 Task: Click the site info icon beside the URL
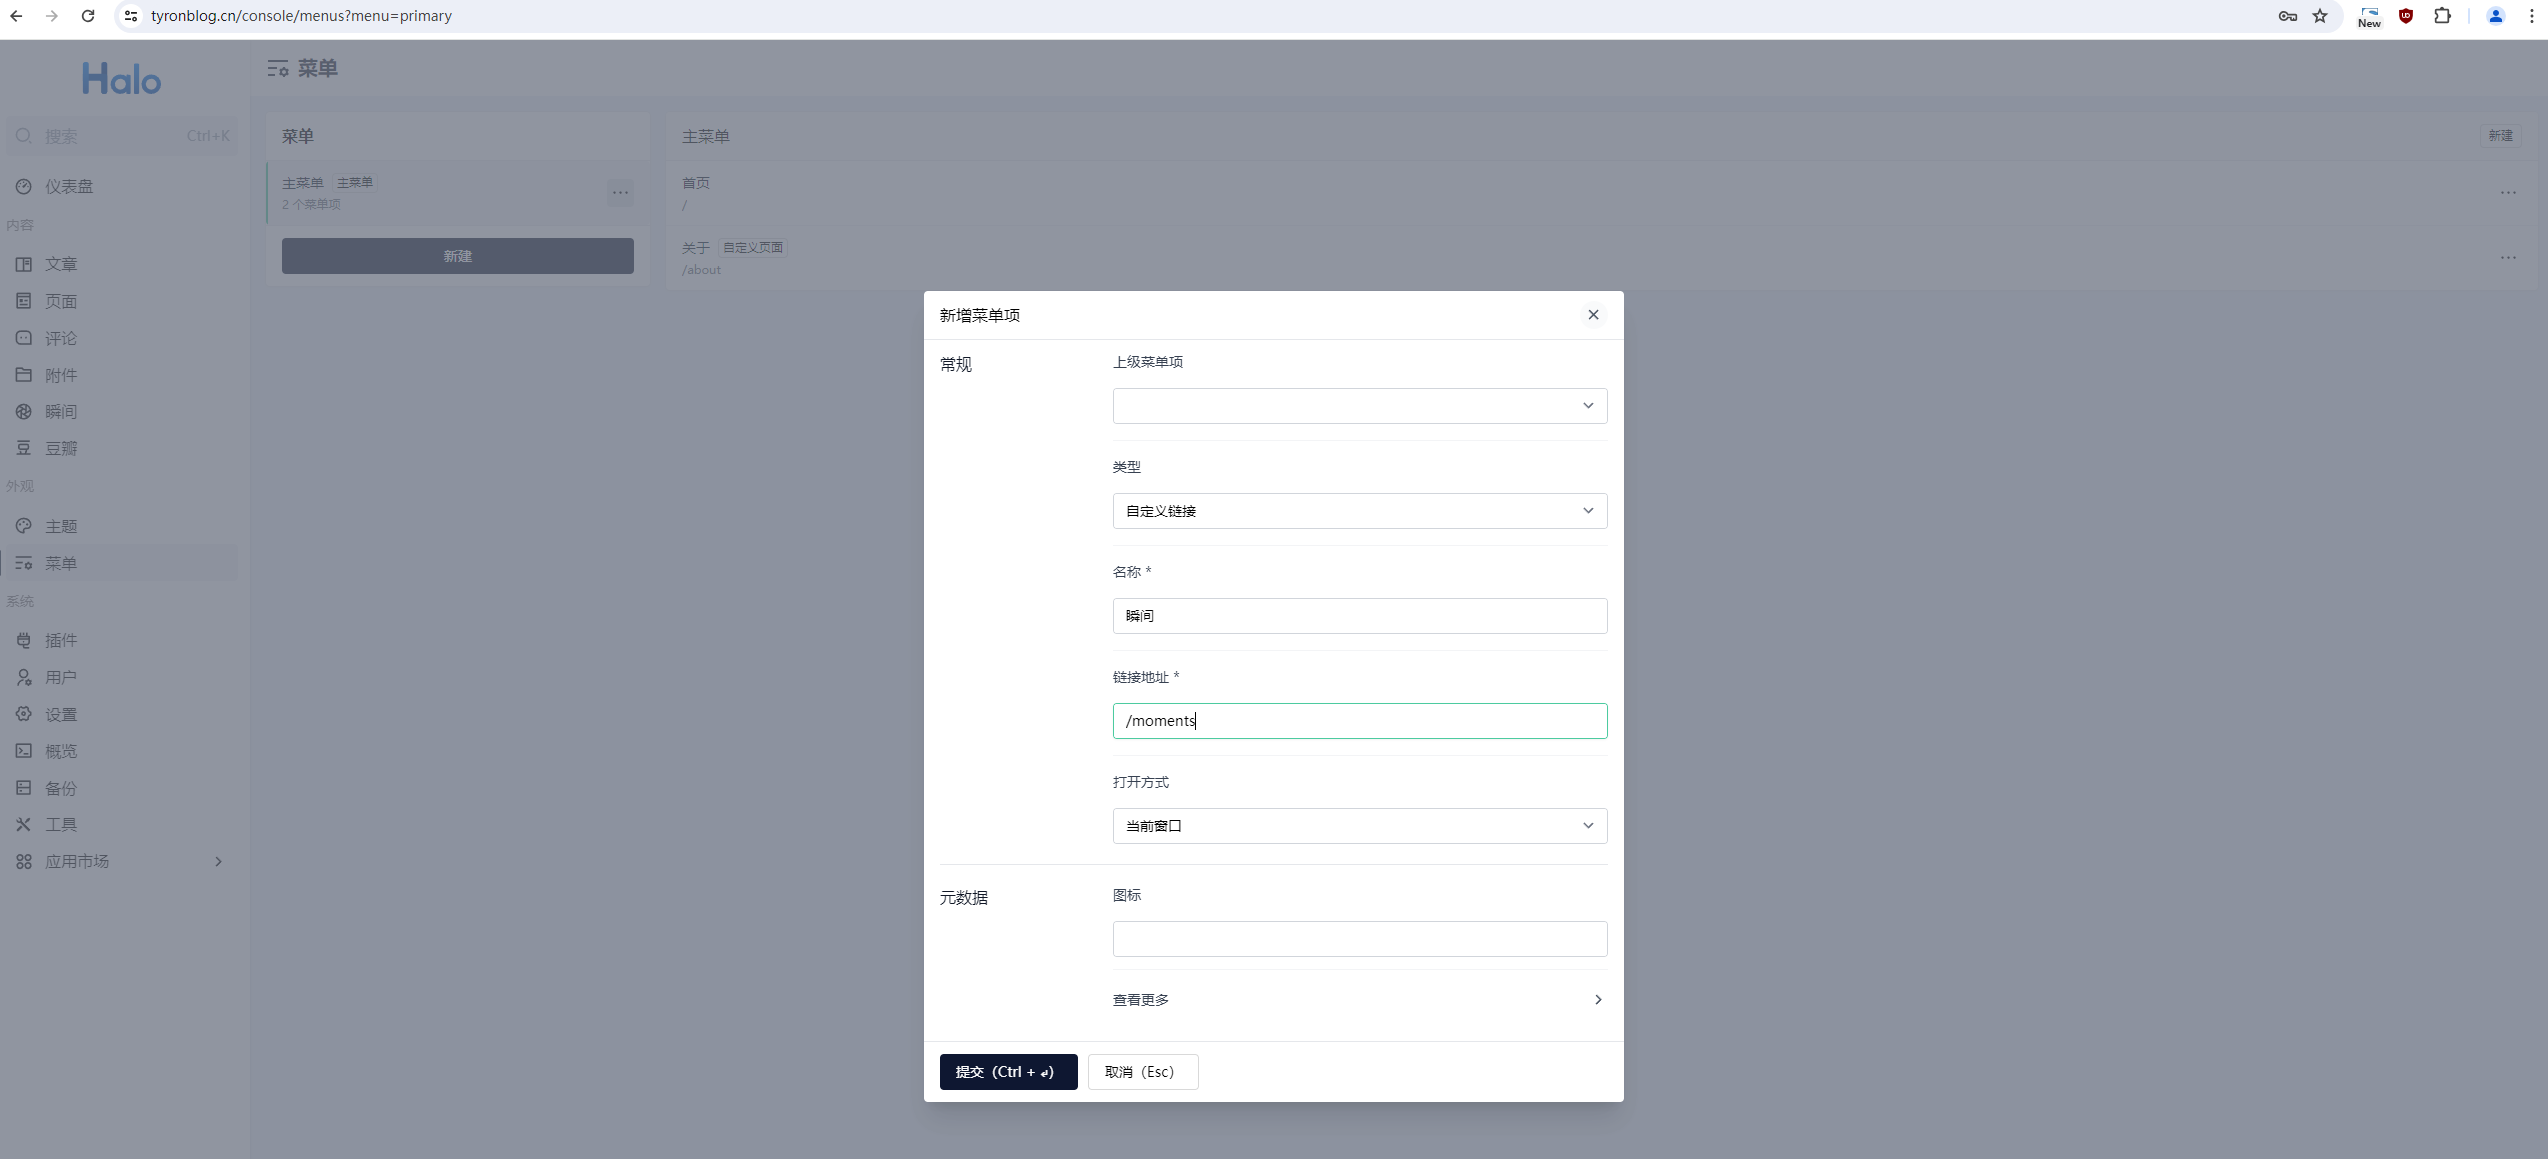pyautogui.click(x=131, y=16)
